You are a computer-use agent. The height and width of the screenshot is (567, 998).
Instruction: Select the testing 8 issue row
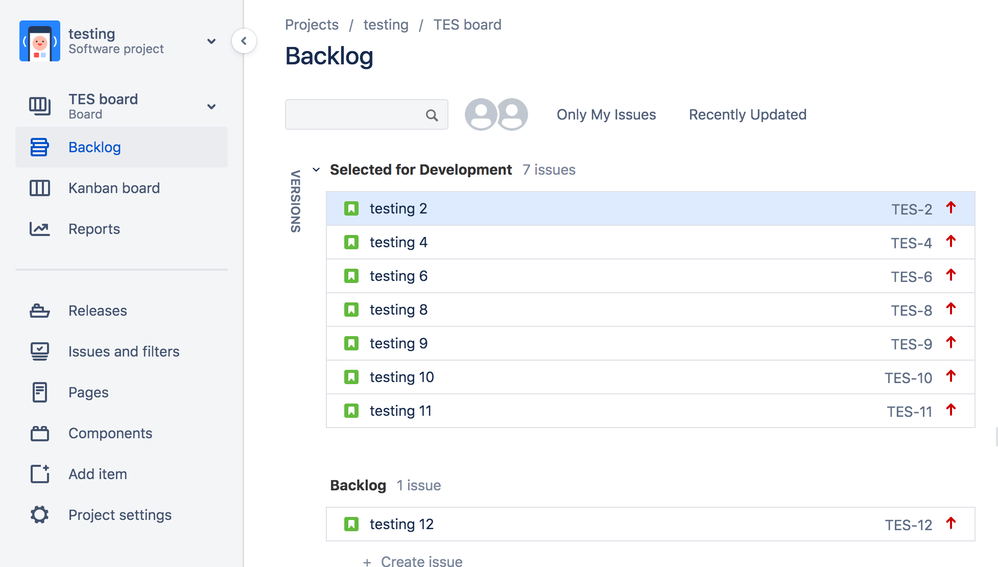click(650, 310)
